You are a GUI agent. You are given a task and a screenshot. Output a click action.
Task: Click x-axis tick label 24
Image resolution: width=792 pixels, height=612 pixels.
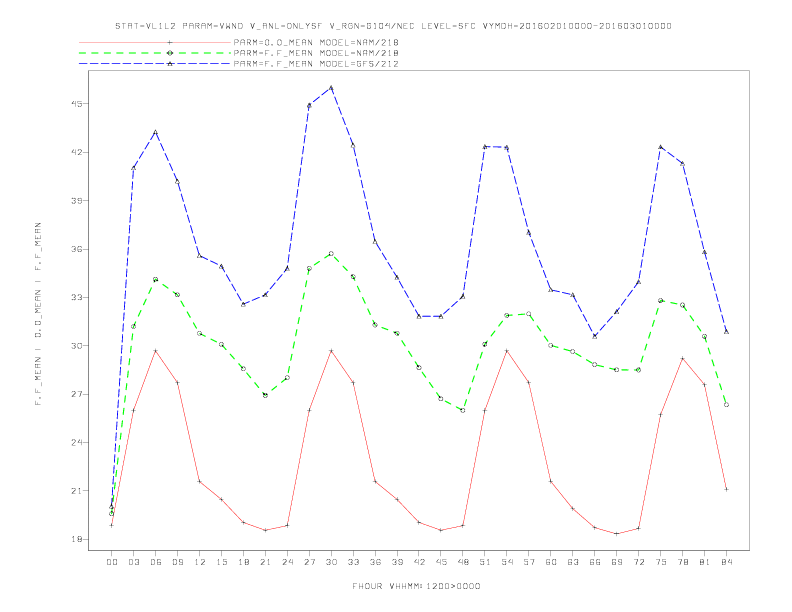pos(287,562)
